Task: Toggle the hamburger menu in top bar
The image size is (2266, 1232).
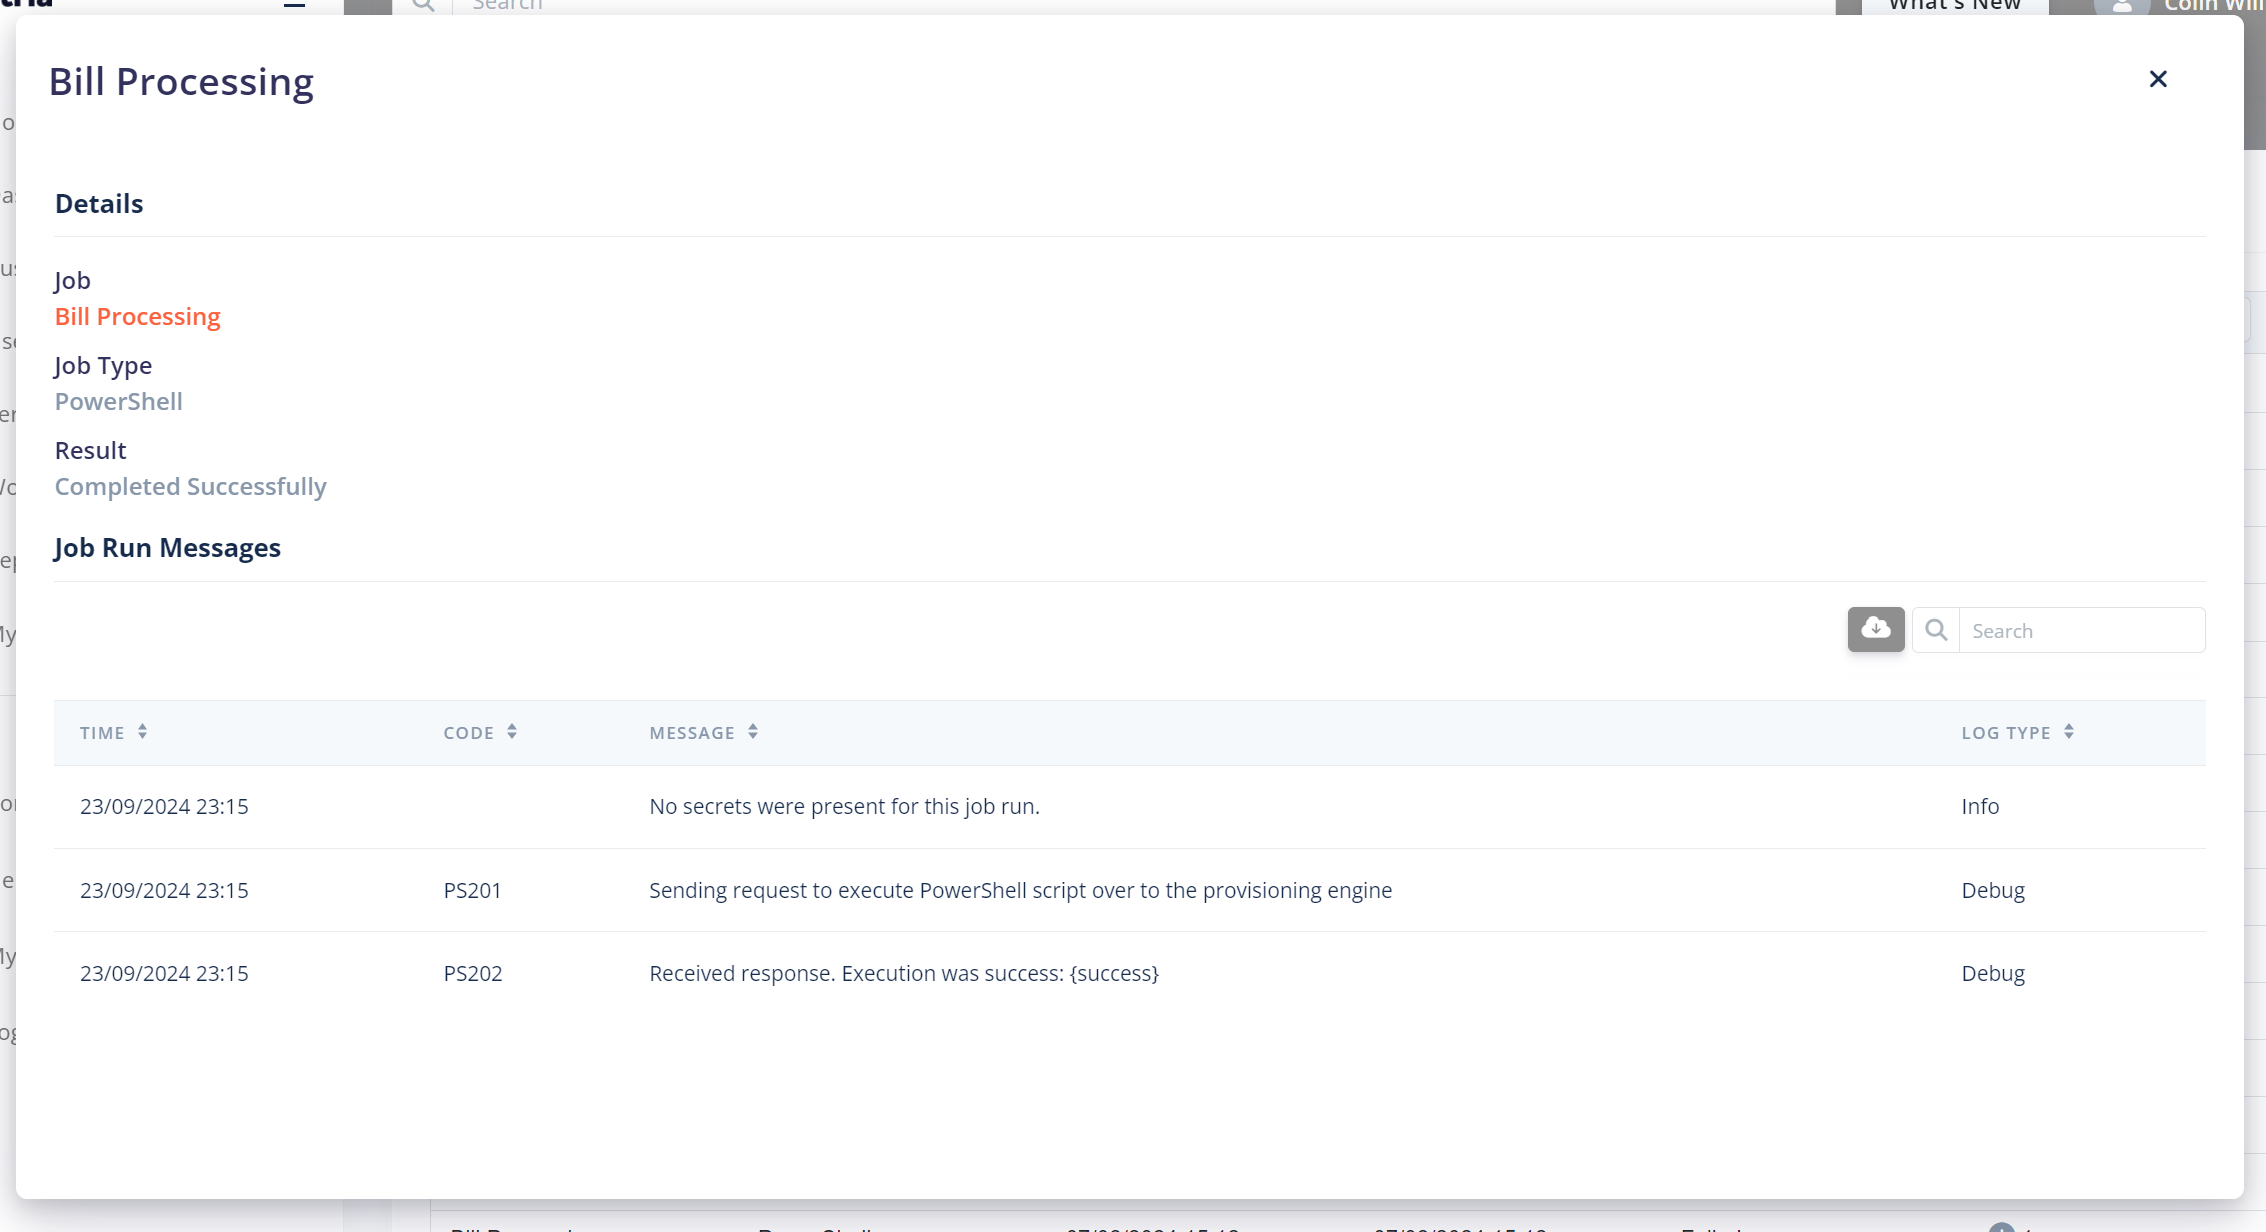Action: pyautogui.click(x=294, y=4)
